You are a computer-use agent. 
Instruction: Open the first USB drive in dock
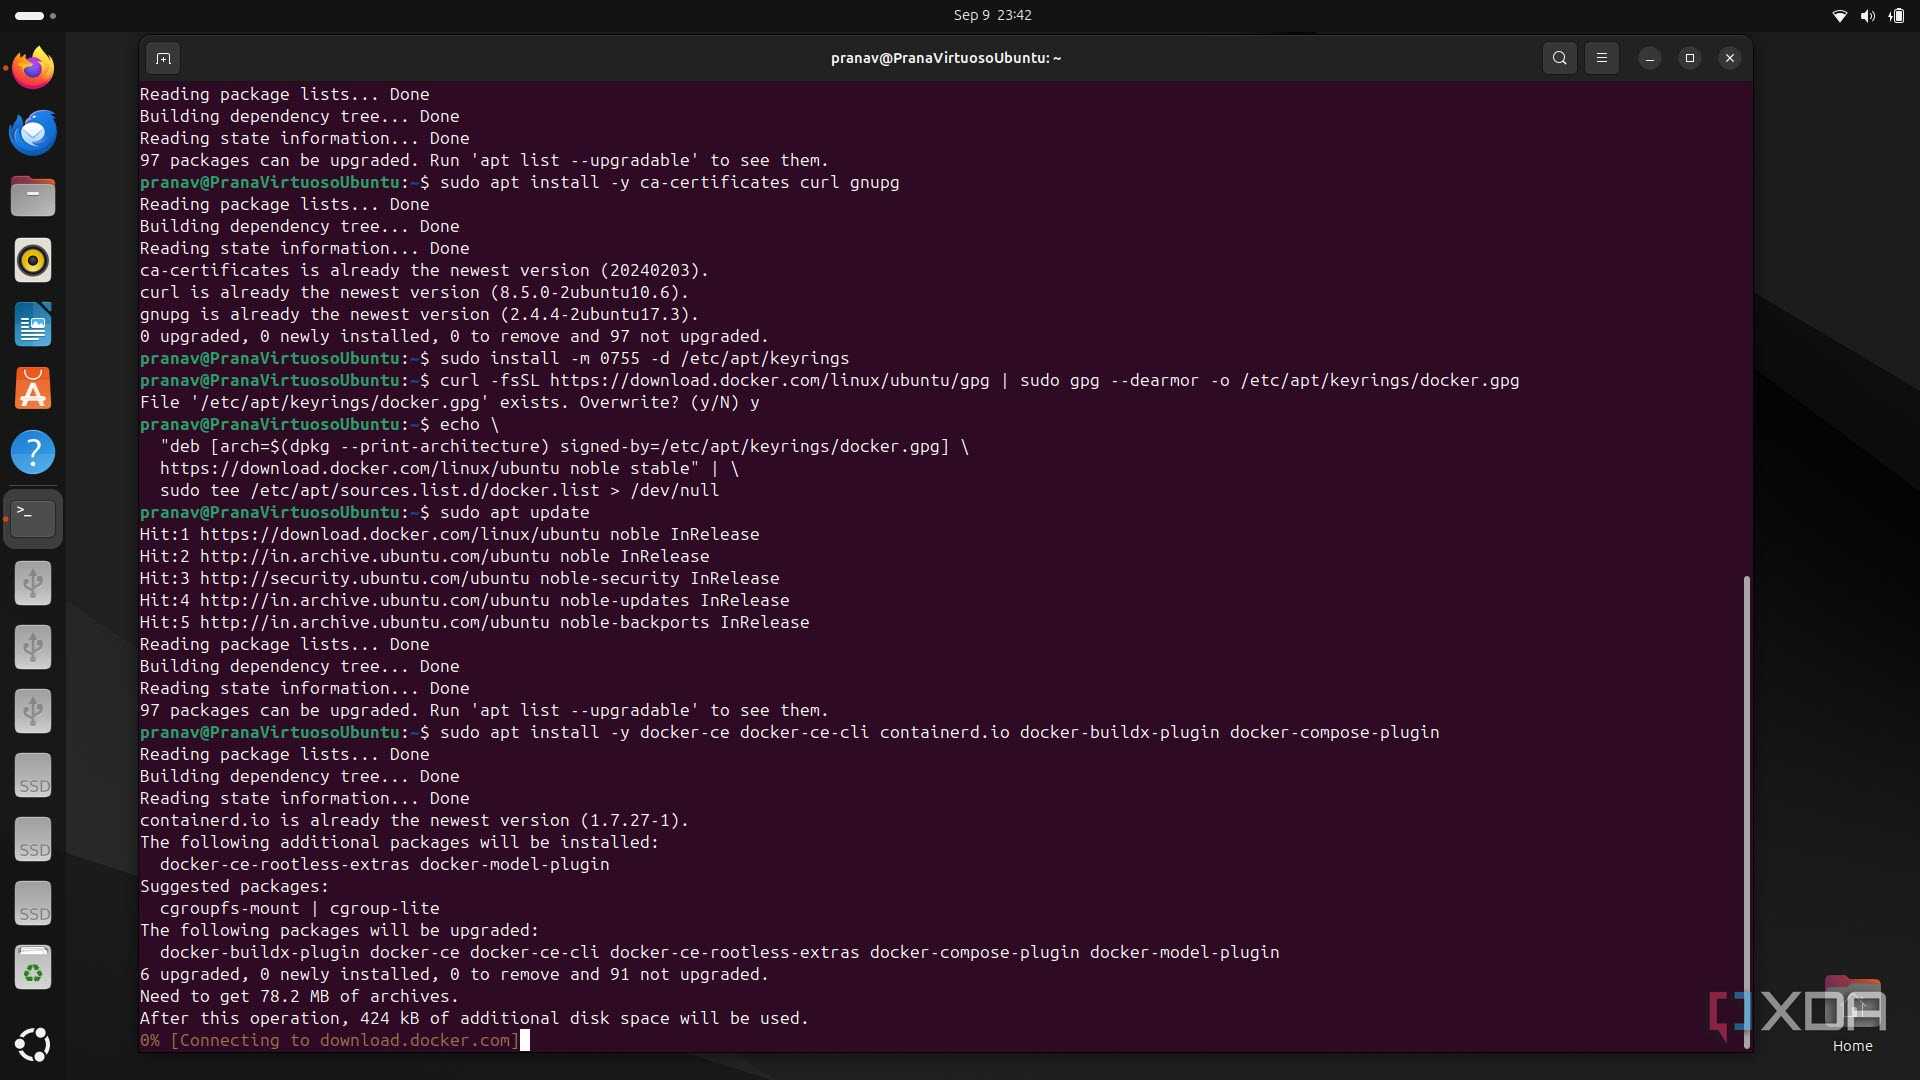(33, 582)
